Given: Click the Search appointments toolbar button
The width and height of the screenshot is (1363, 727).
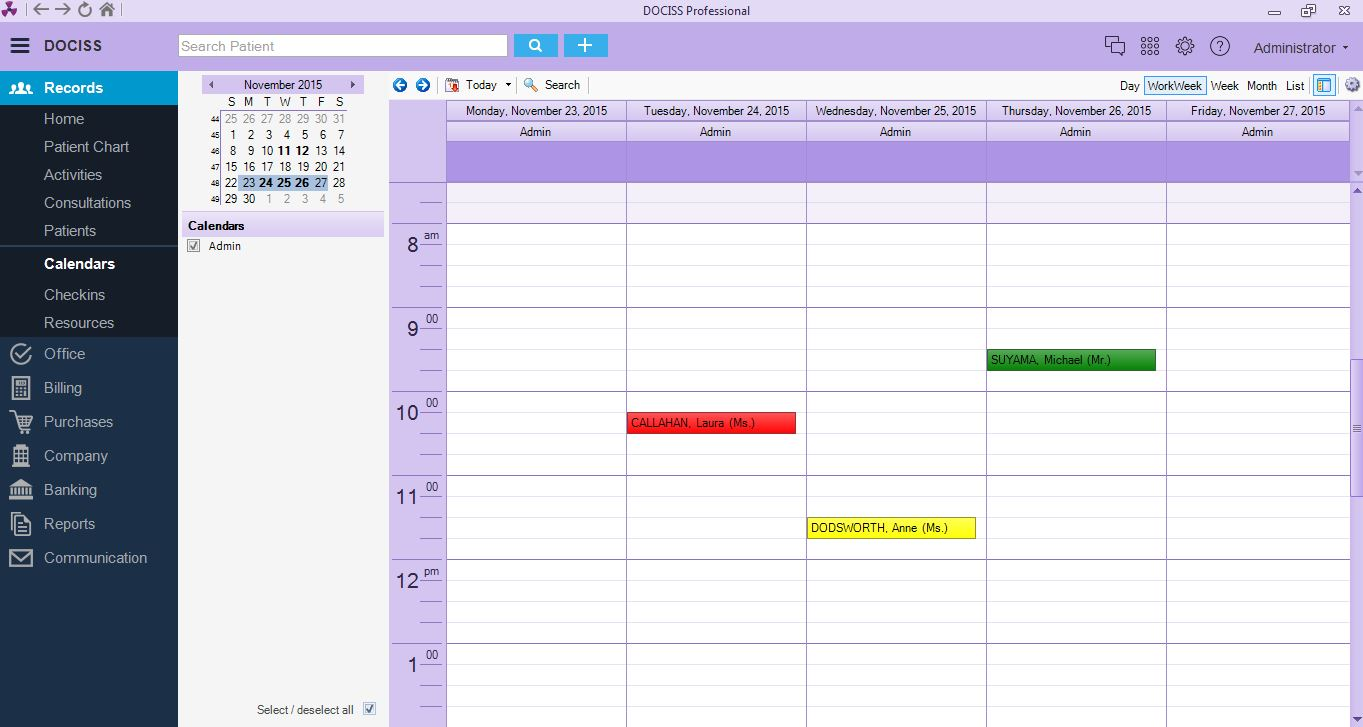Looking at the screenshot, I should (552, 85).
